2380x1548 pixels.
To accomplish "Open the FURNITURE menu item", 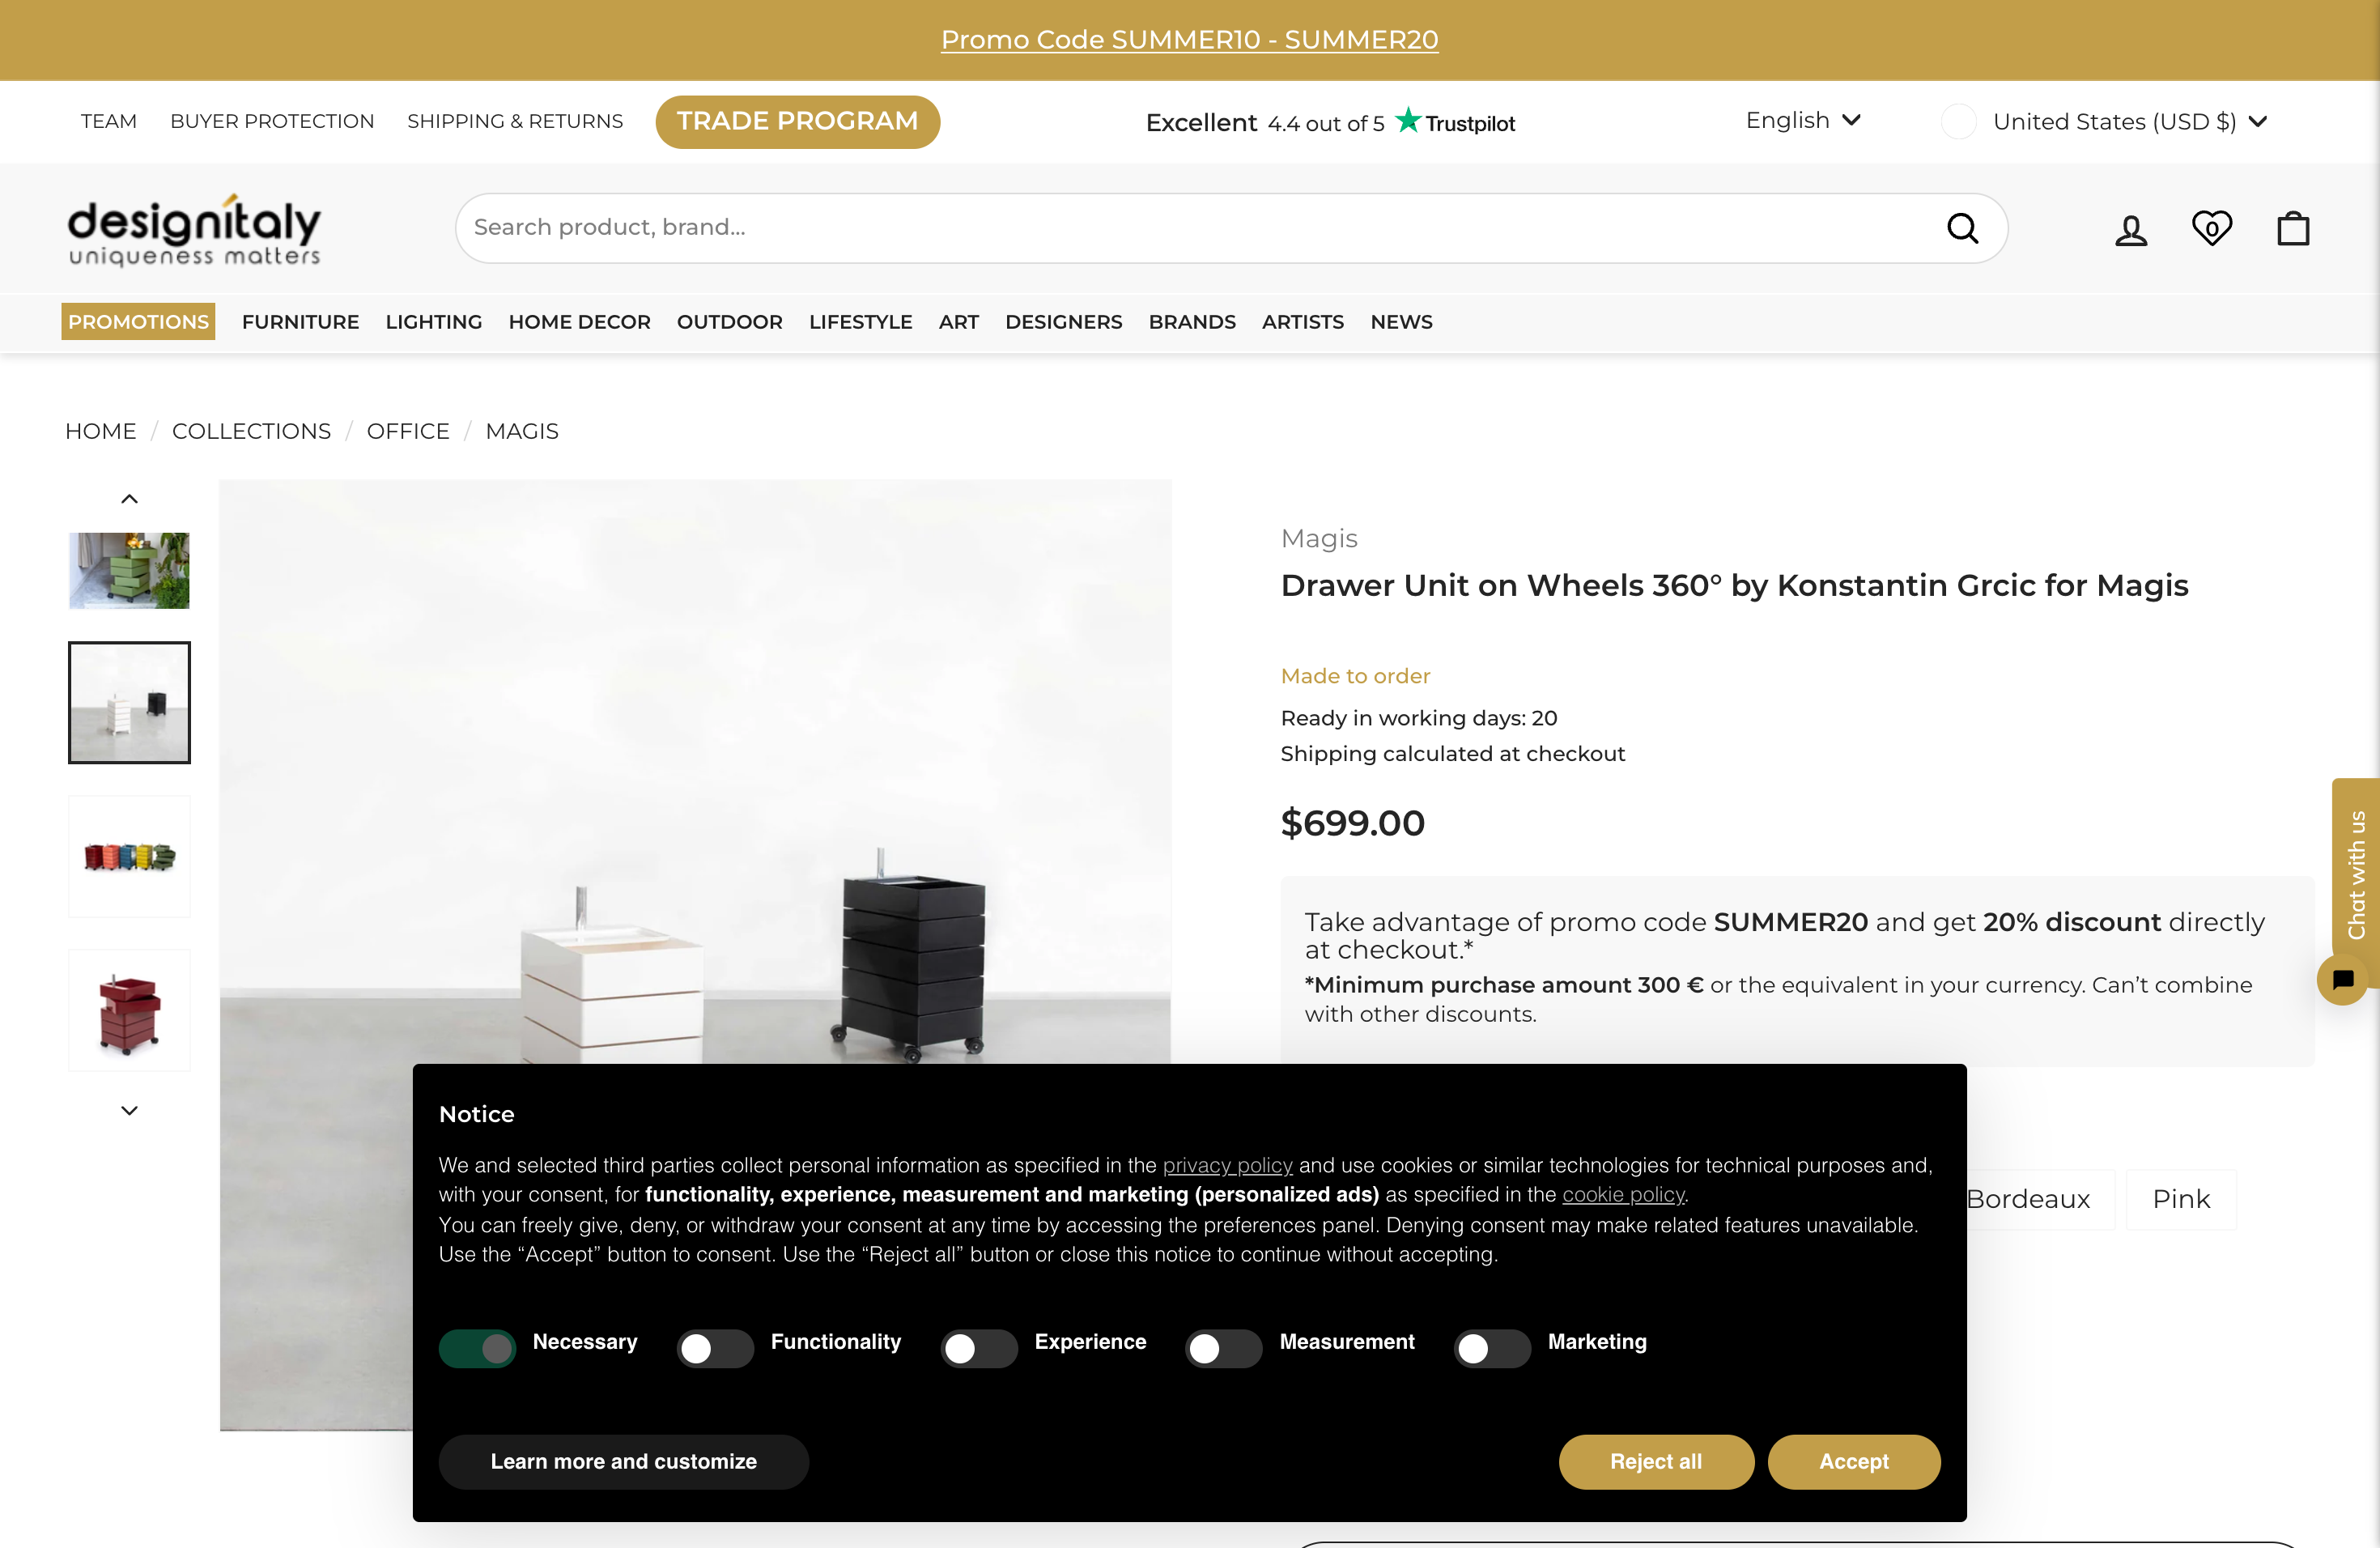I will coord(300,322).
